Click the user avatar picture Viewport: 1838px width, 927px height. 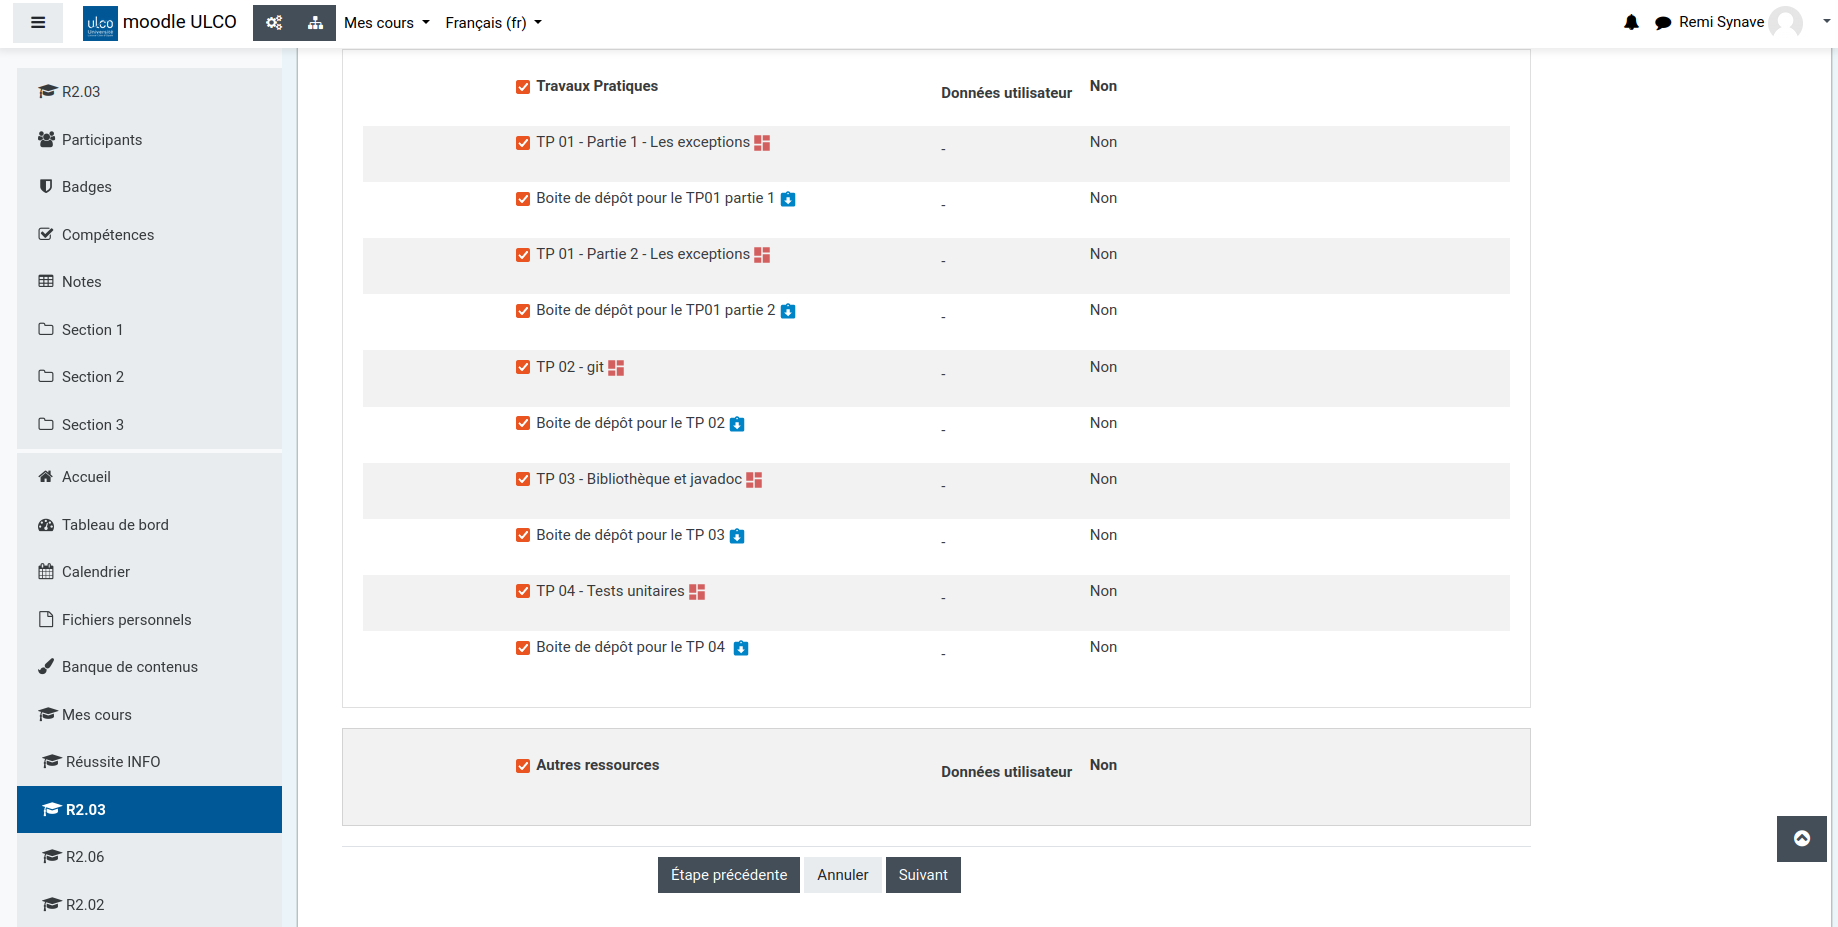click(x=1785, y=23)
